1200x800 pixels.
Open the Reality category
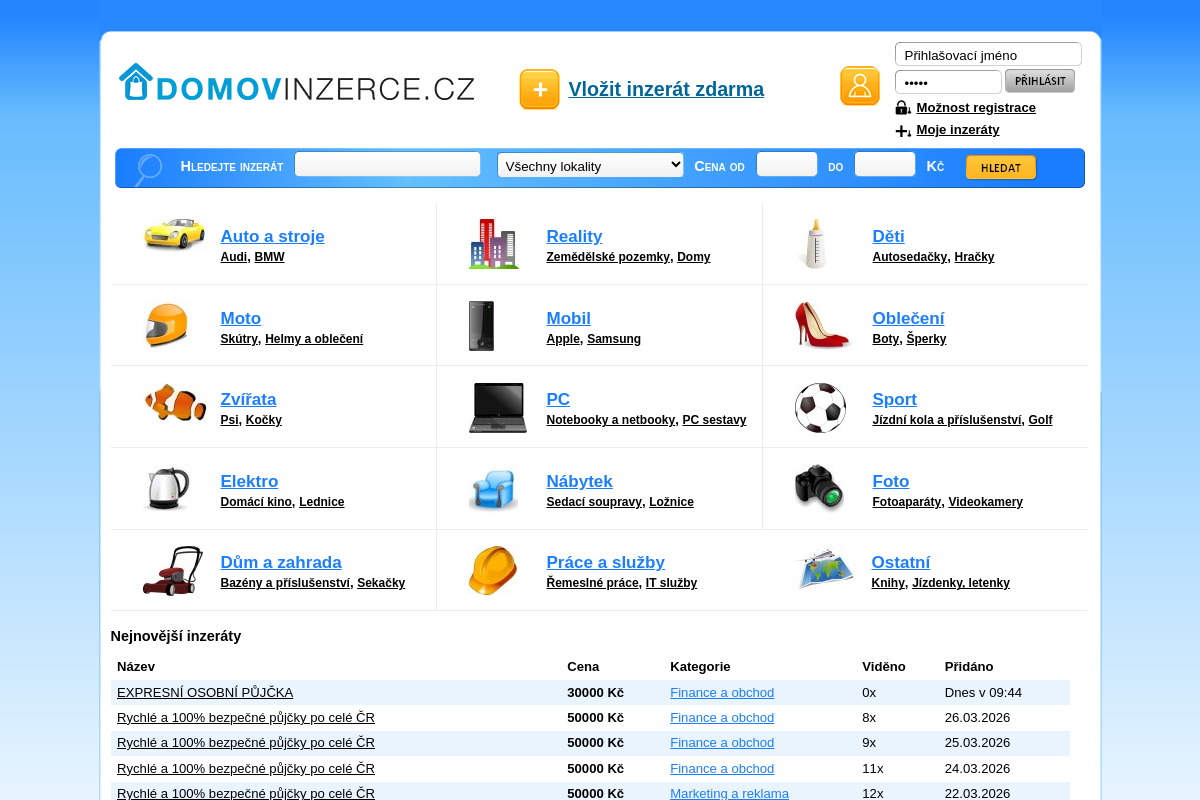(x=574, y=236)
